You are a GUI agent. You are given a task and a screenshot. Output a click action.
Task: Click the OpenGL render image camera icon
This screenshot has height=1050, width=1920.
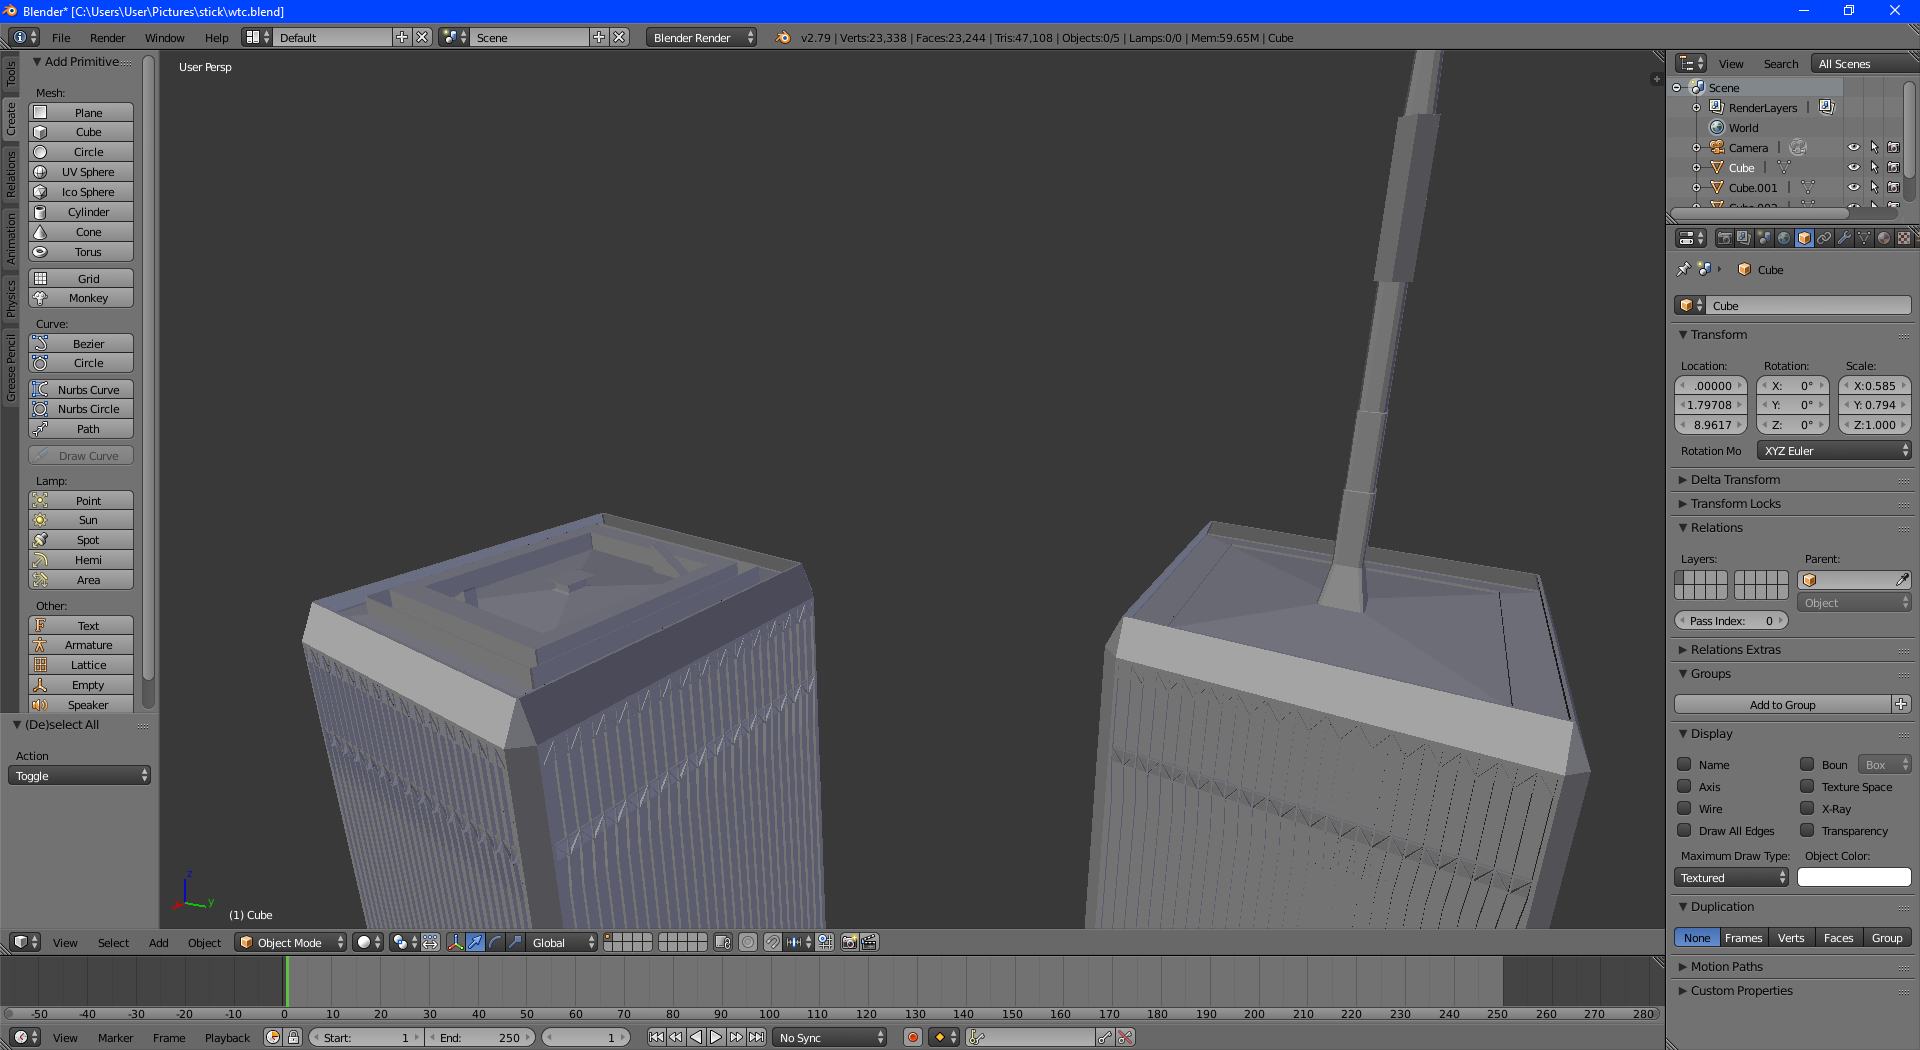849,942
